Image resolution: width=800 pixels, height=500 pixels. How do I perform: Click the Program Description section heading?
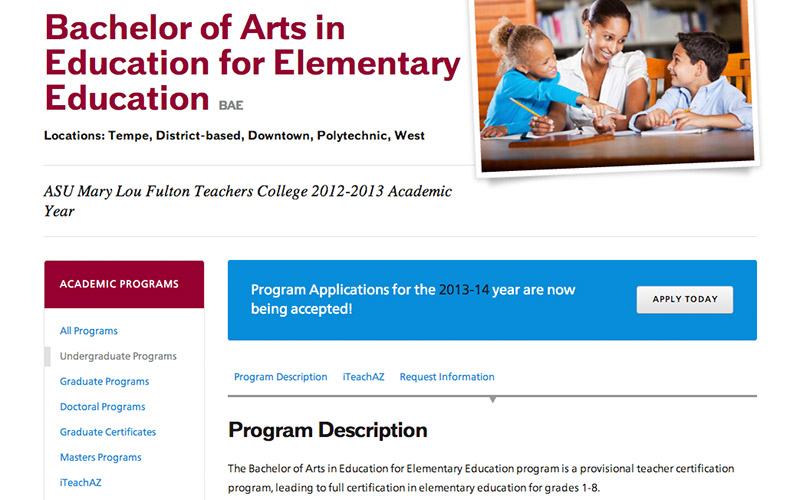click(327, 431)
